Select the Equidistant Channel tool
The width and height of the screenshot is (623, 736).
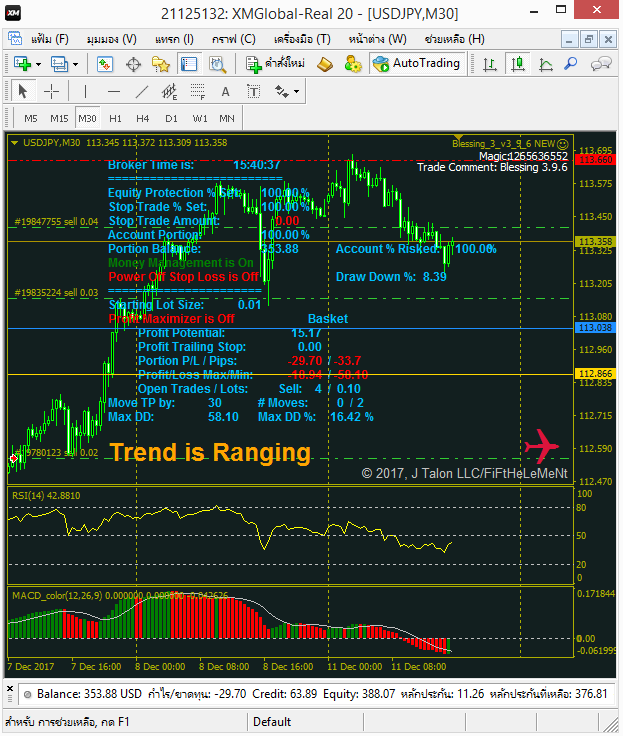click(169, 92)
